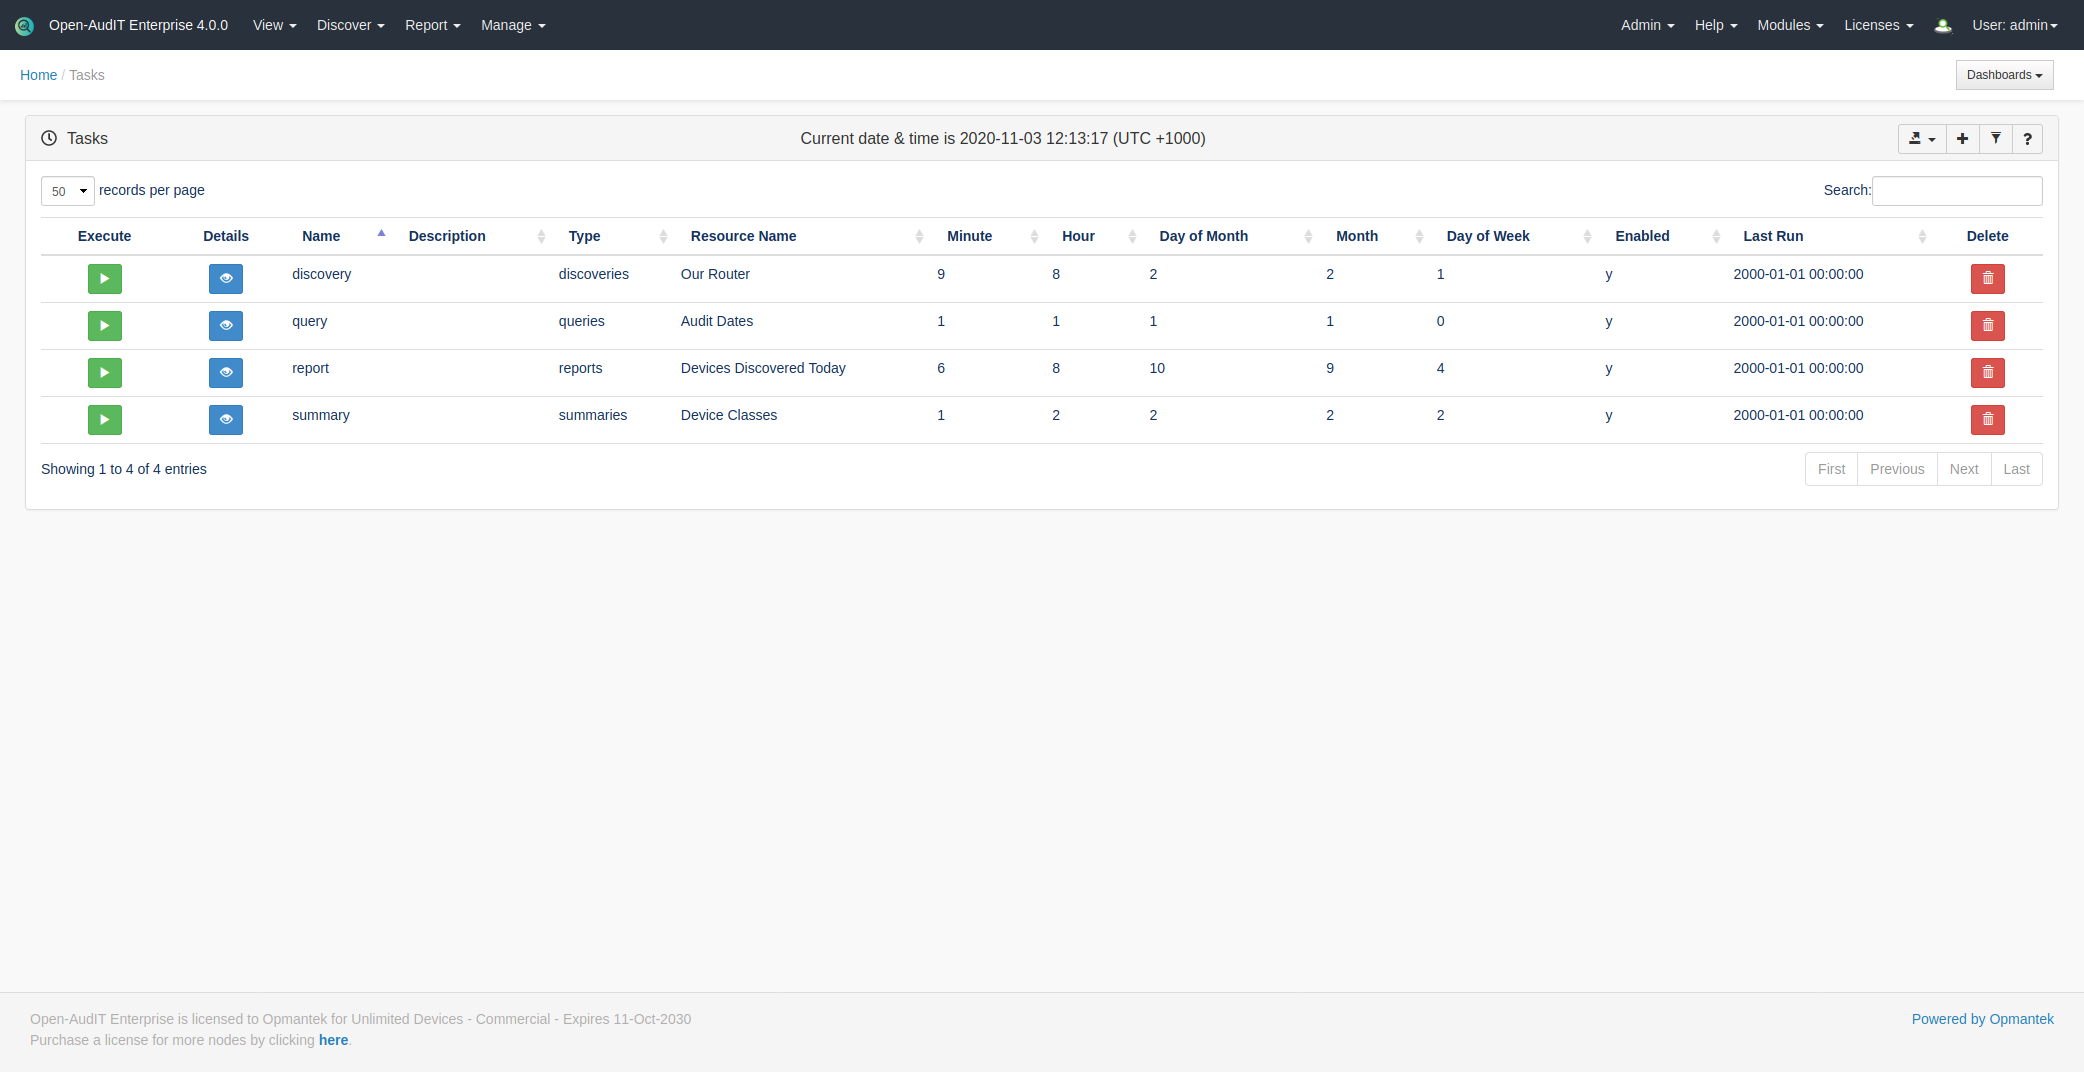Show details for the summary task
Image resolution: width=2084 pixels, height=1072 pixels.
point(226,420)
